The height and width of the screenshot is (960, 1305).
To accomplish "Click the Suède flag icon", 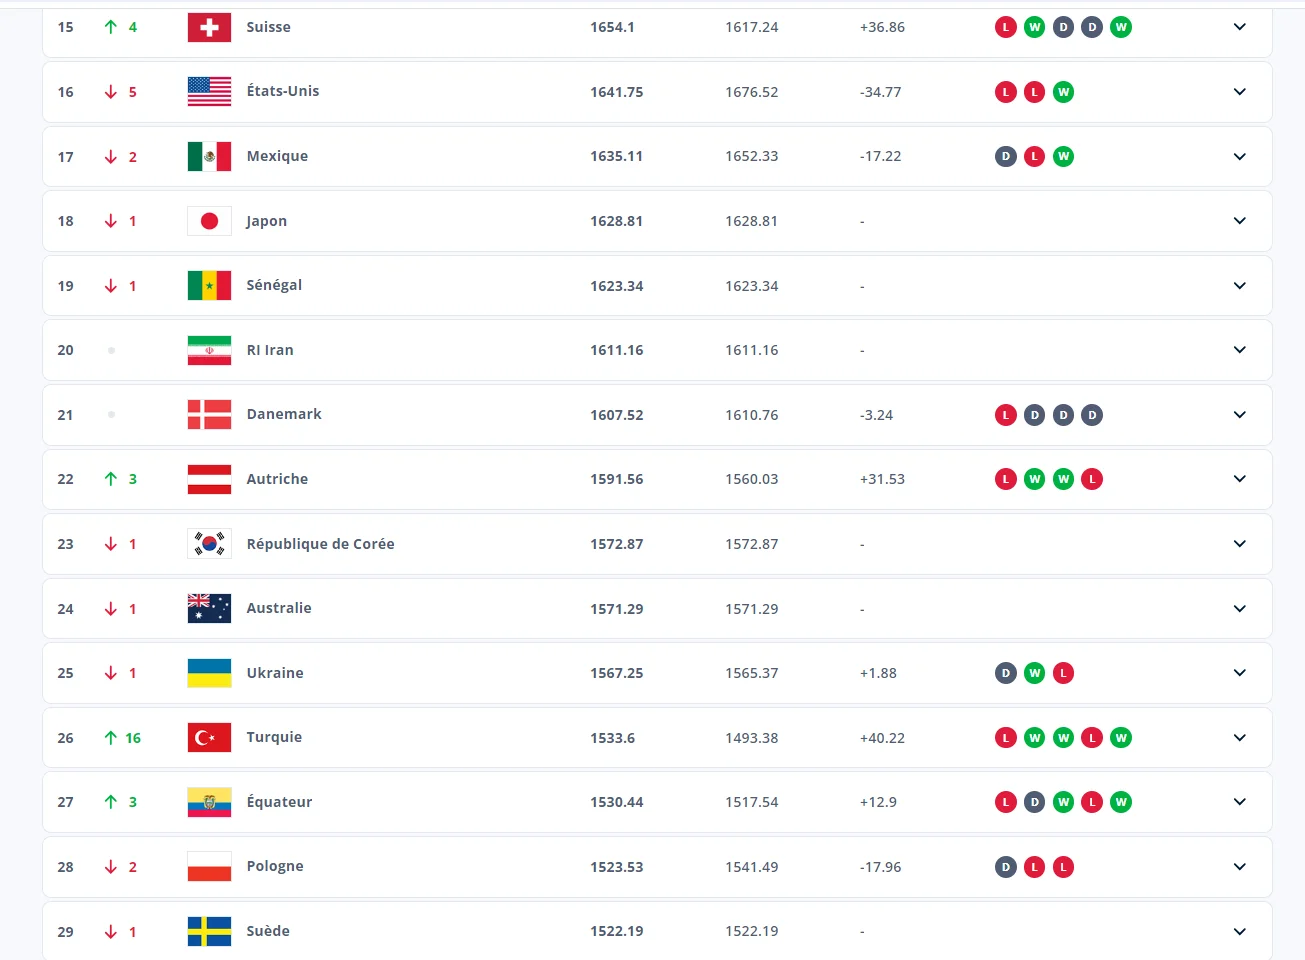I will 209,932.
